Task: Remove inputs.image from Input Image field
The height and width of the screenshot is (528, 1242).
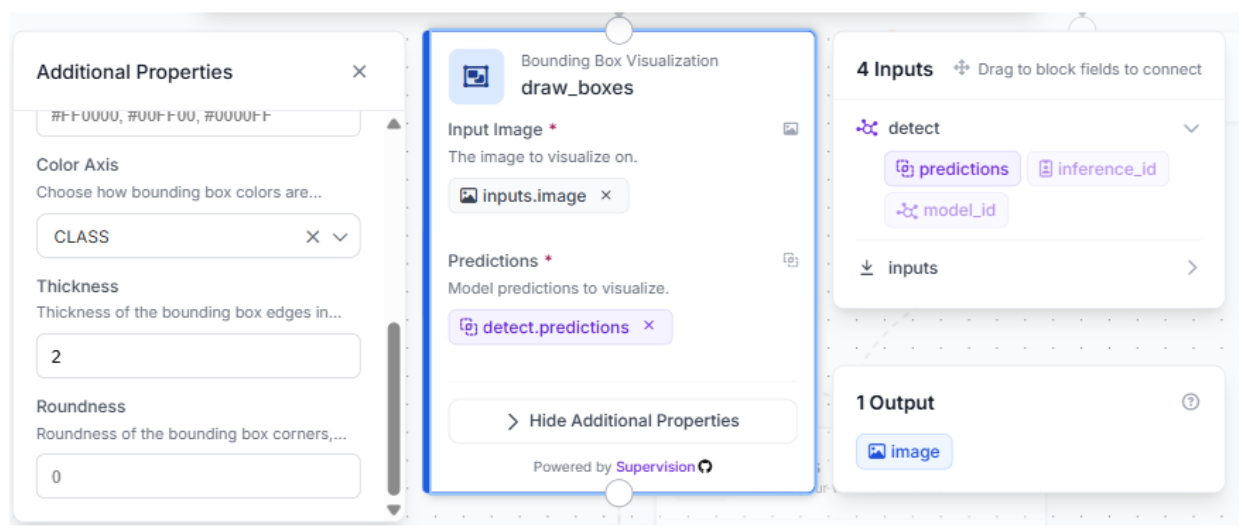Action: click(605, 195)
